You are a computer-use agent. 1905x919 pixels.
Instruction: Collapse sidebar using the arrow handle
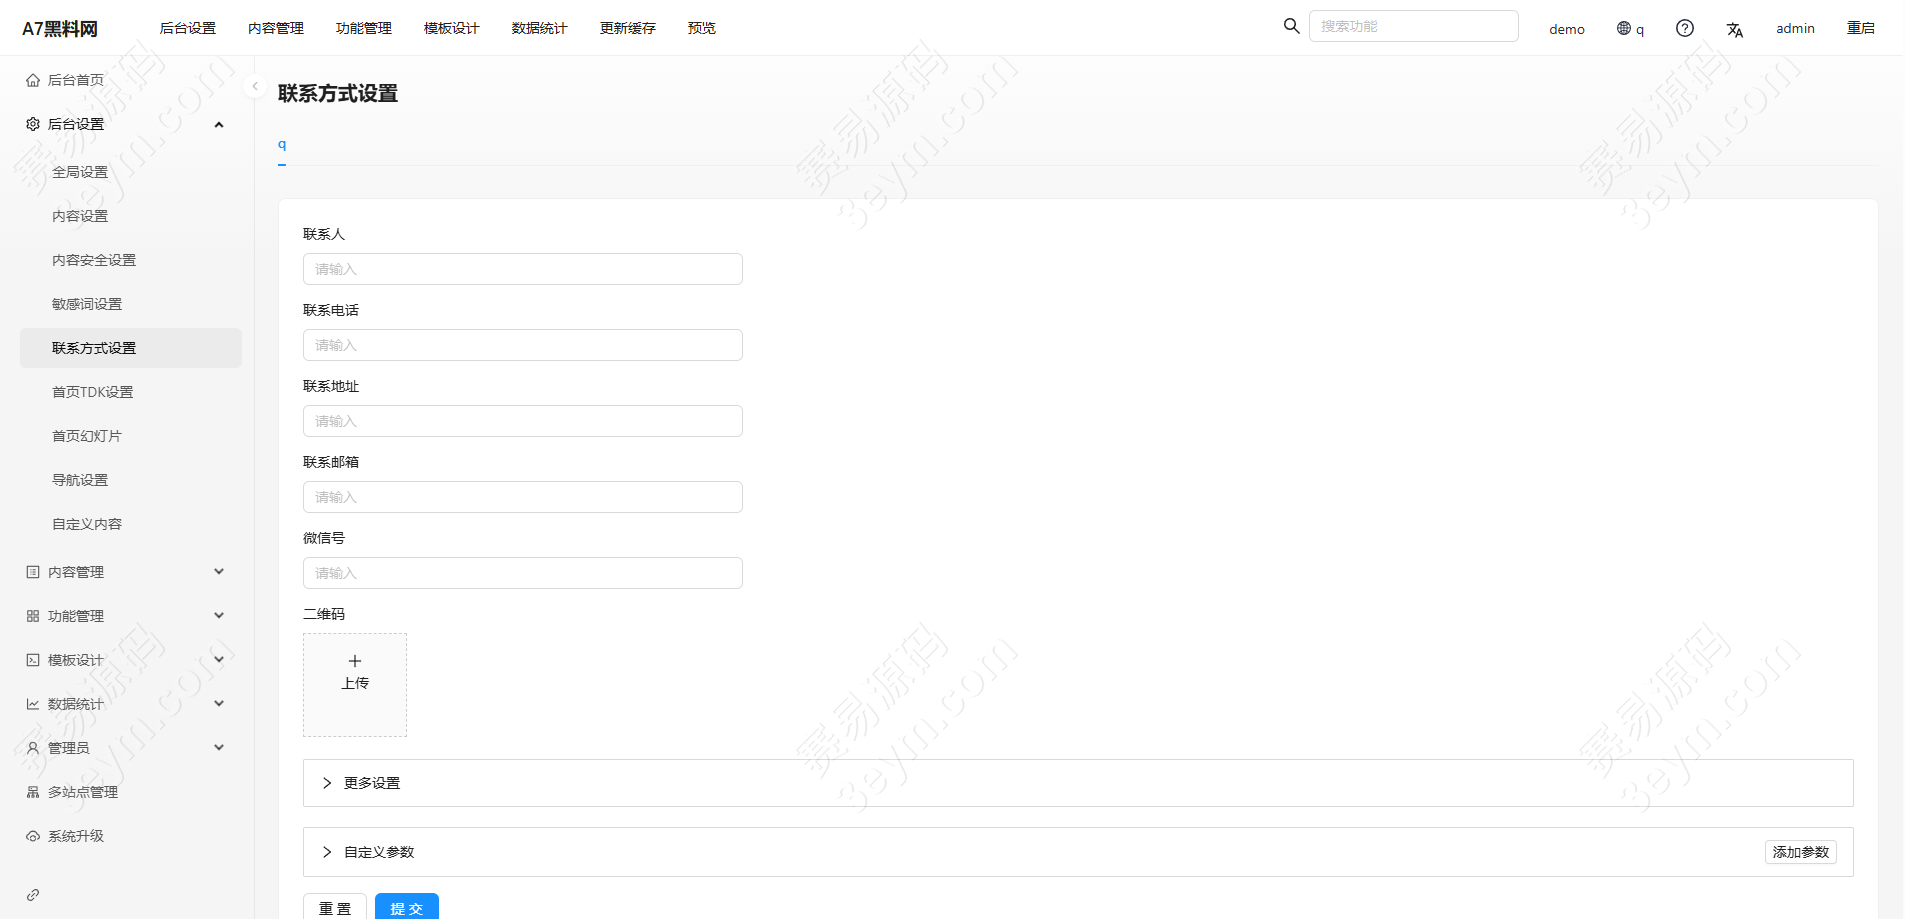255,87
